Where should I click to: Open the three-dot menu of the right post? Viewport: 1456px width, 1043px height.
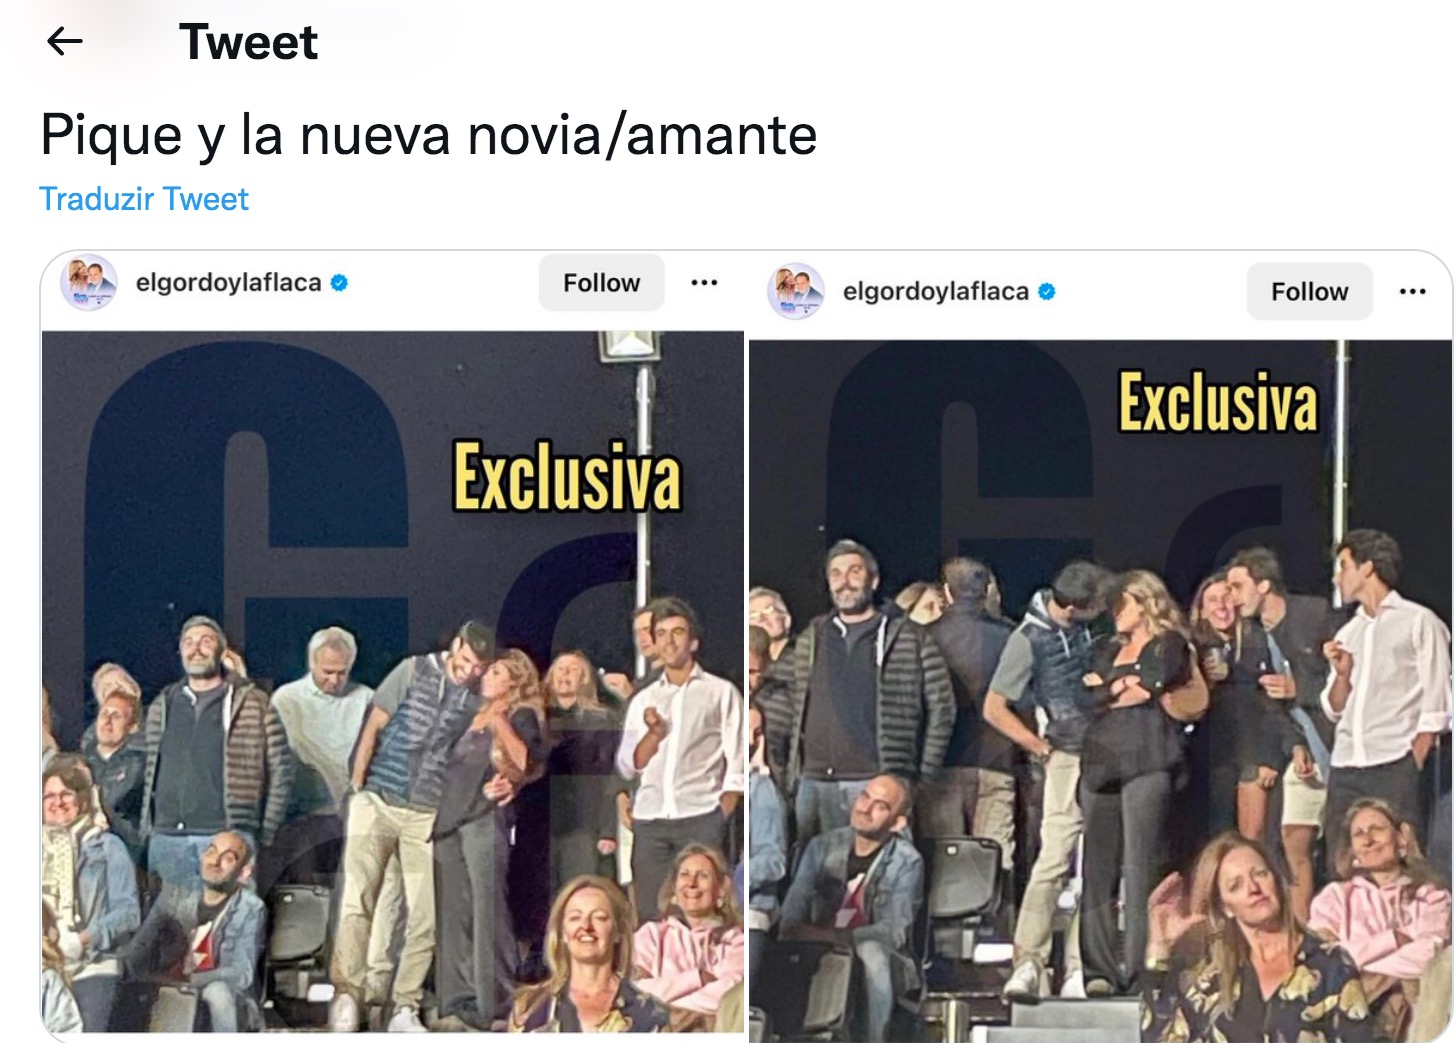[1412, 292]
